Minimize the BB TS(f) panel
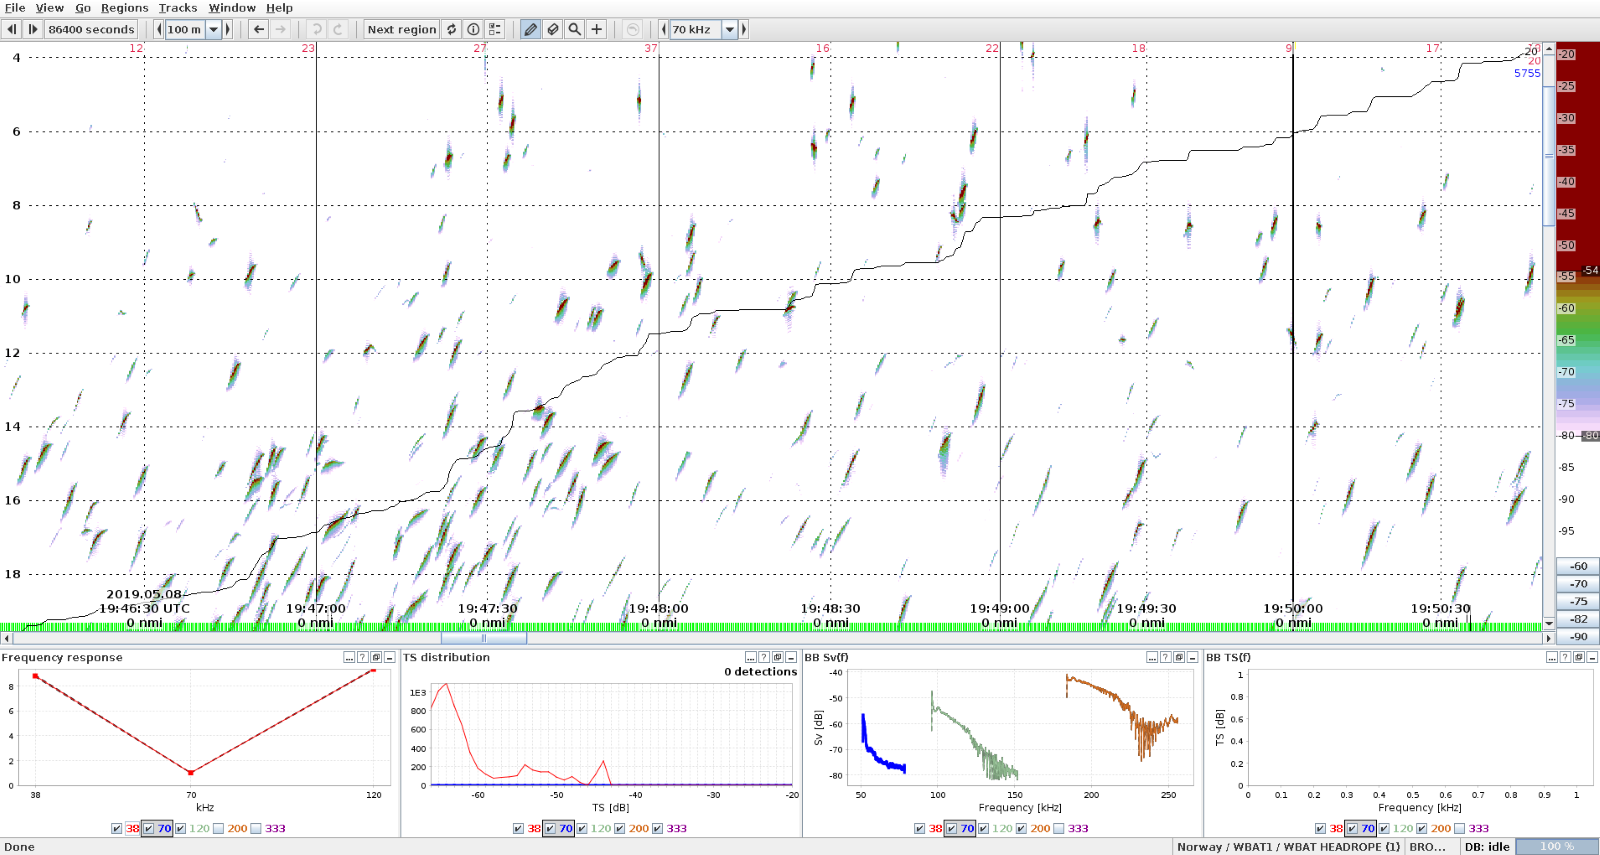1600x855 pixels. (1592, 657)
